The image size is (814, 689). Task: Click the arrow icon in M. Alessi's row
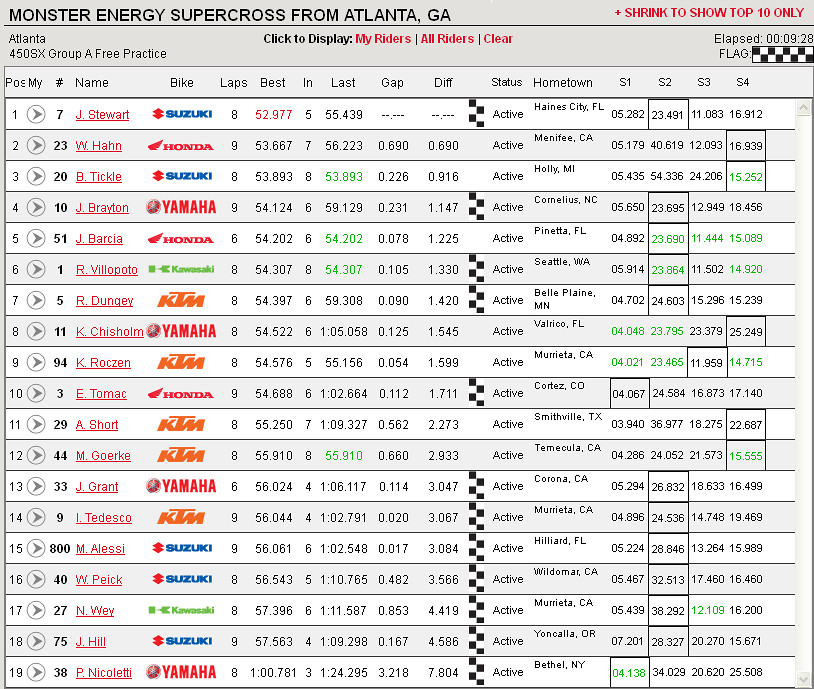coord(36,548)
